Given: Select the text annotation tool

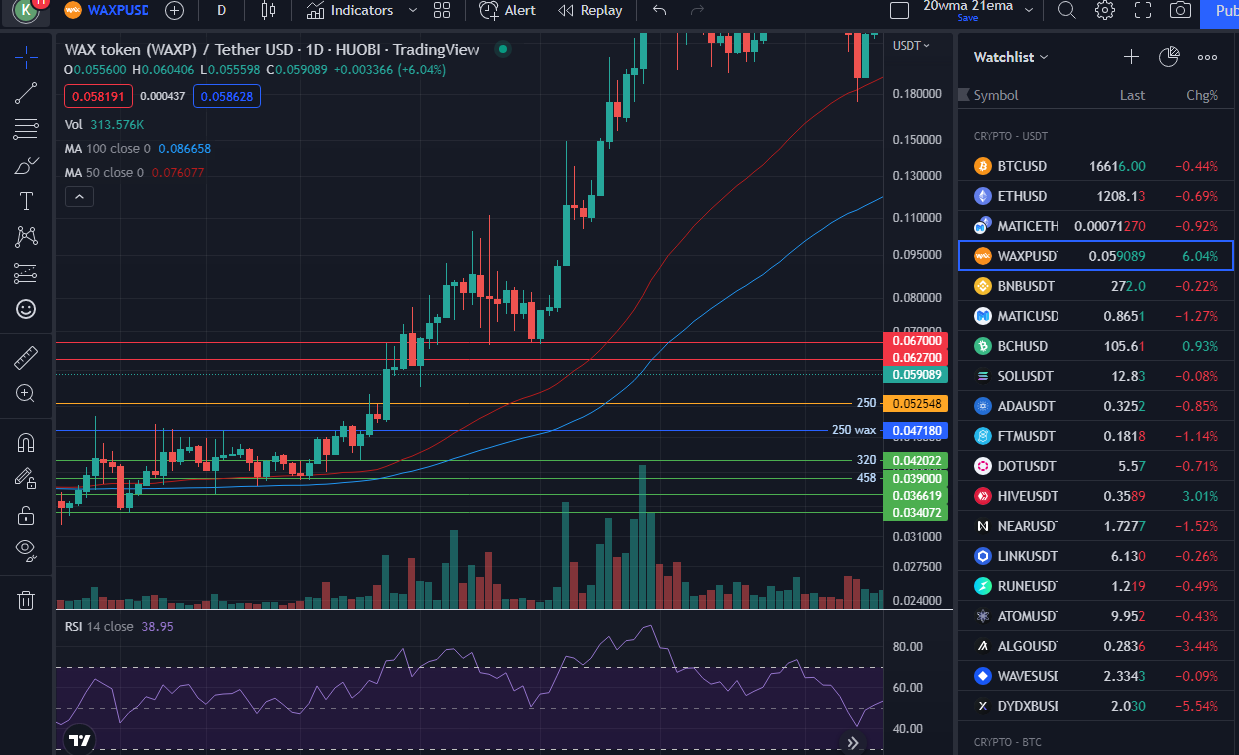Looking at the screenshot, I should (26, 201).
